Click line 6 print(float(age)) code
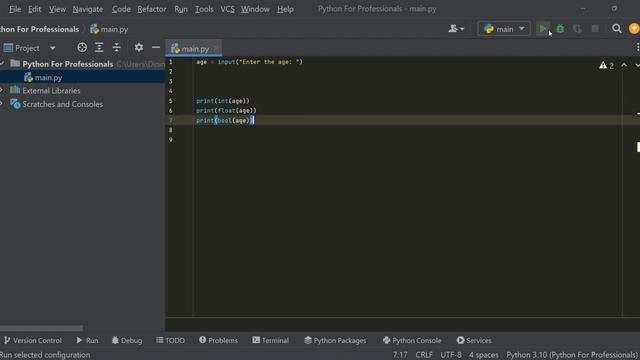640x360 pixels. click(226, 111)
